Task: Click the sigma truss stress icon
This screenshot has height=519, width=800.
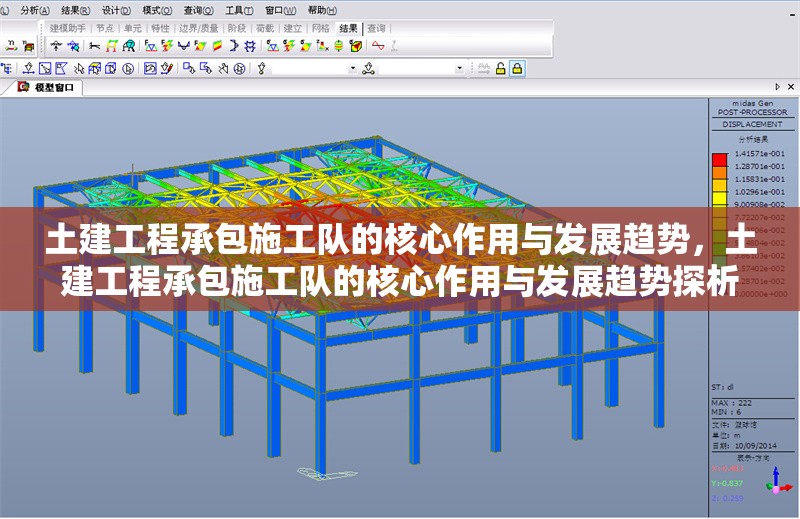Action: [x=272, y=46]
